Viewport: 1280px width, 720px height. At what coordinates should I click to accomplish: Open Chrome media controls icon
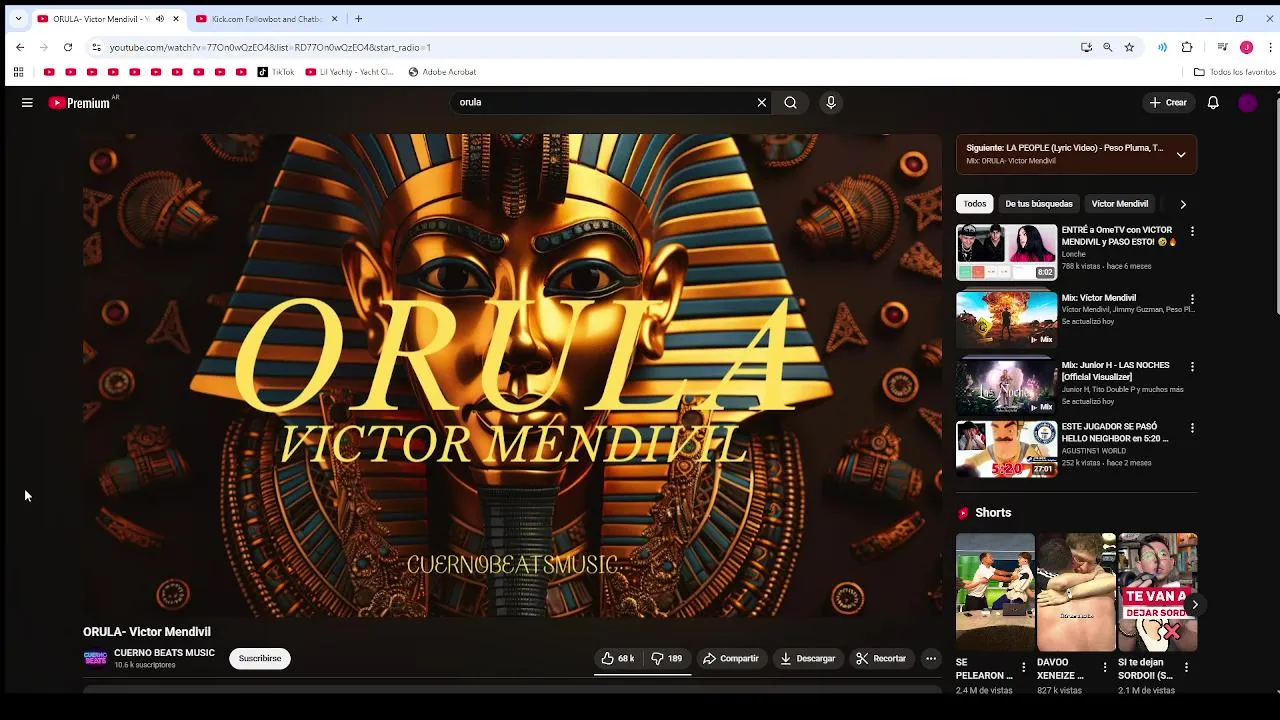1222,47
